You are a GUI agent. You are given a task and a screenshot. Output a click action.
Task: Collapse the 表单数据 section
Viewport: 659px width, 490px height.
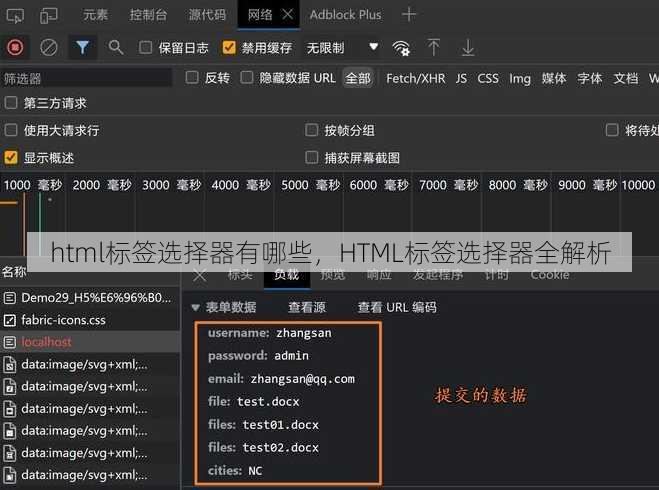click(195, 308)
